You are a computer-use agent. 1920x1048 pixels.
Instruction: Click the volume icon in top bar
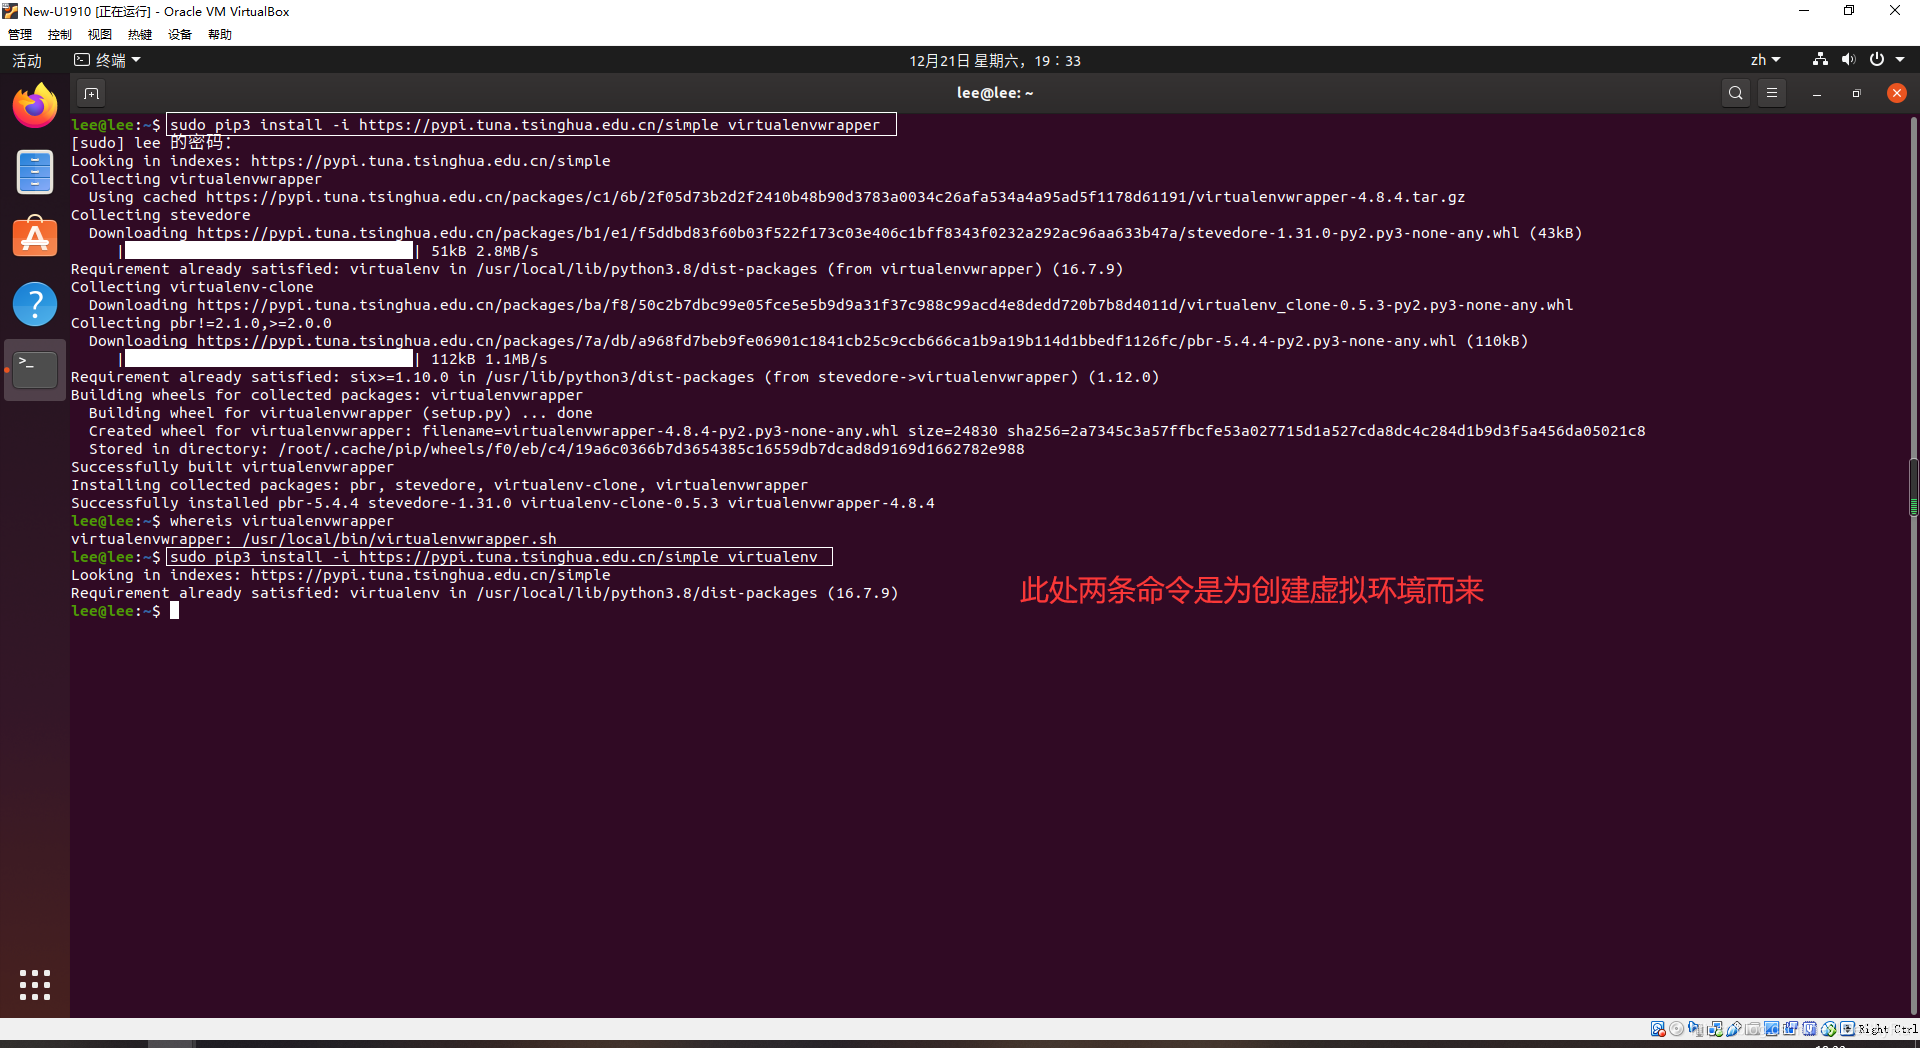point(1848,60)
